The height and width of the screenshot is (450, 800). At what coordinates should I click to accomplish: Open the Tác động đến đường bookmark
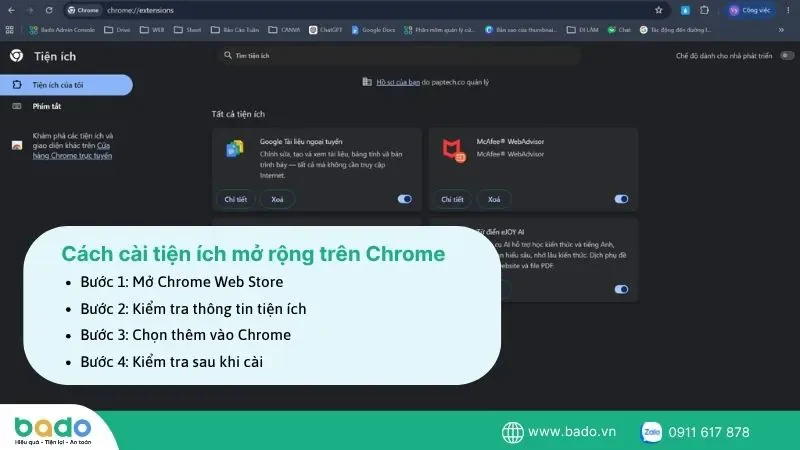point(676,30)
